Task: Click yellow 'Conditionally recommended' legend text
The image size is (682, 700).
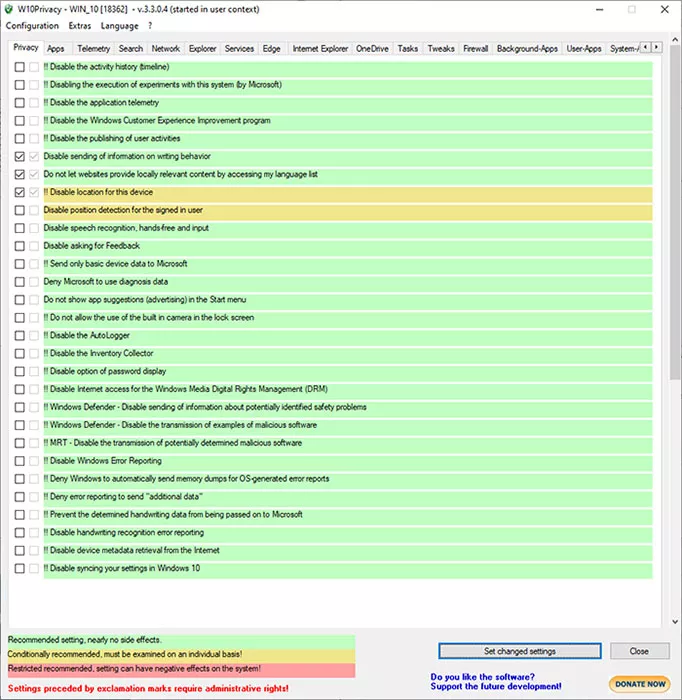Action: (x=125, y=654)
